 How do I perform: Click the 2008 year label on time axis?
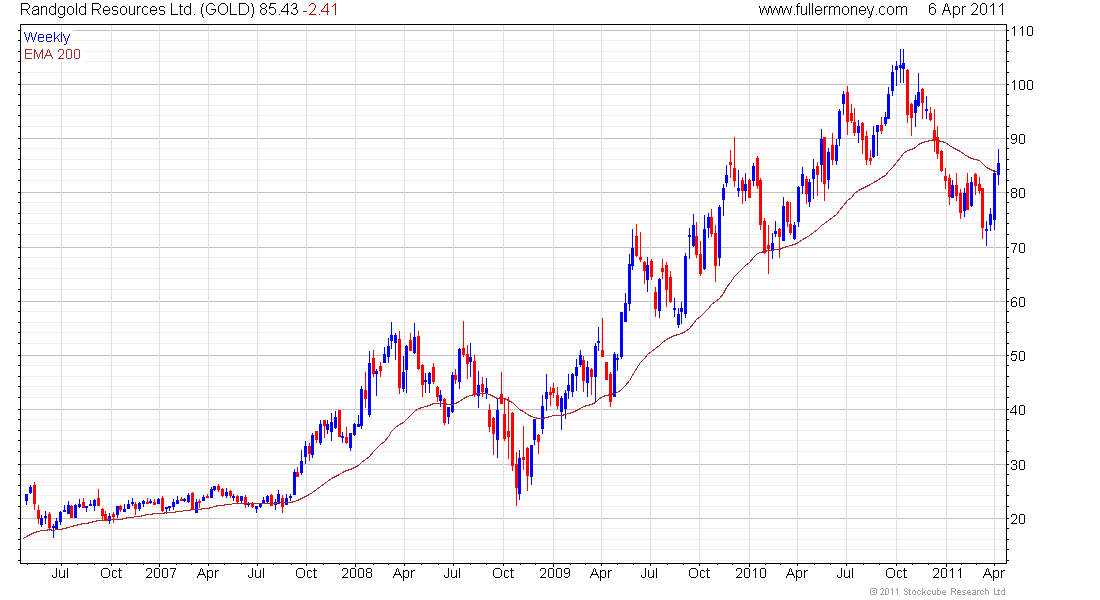[356, 573]
